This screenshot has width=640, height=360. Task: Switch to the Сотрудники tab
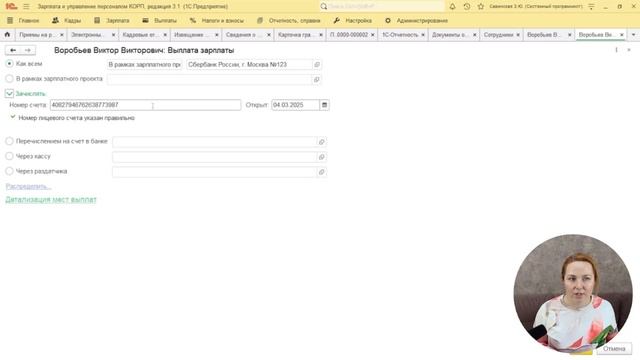pyautogui.click(x=498, y=35)
